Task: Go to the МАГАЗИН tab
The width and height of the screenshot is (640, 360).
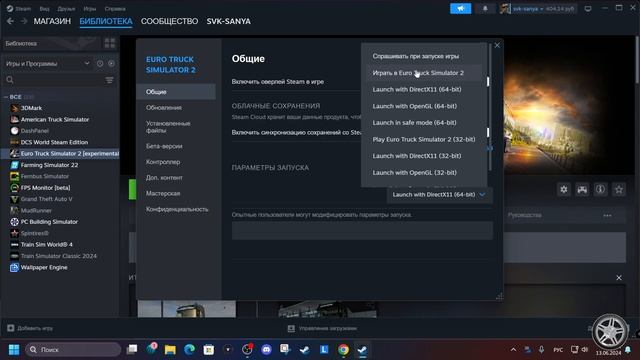Action: coord(52,21)
